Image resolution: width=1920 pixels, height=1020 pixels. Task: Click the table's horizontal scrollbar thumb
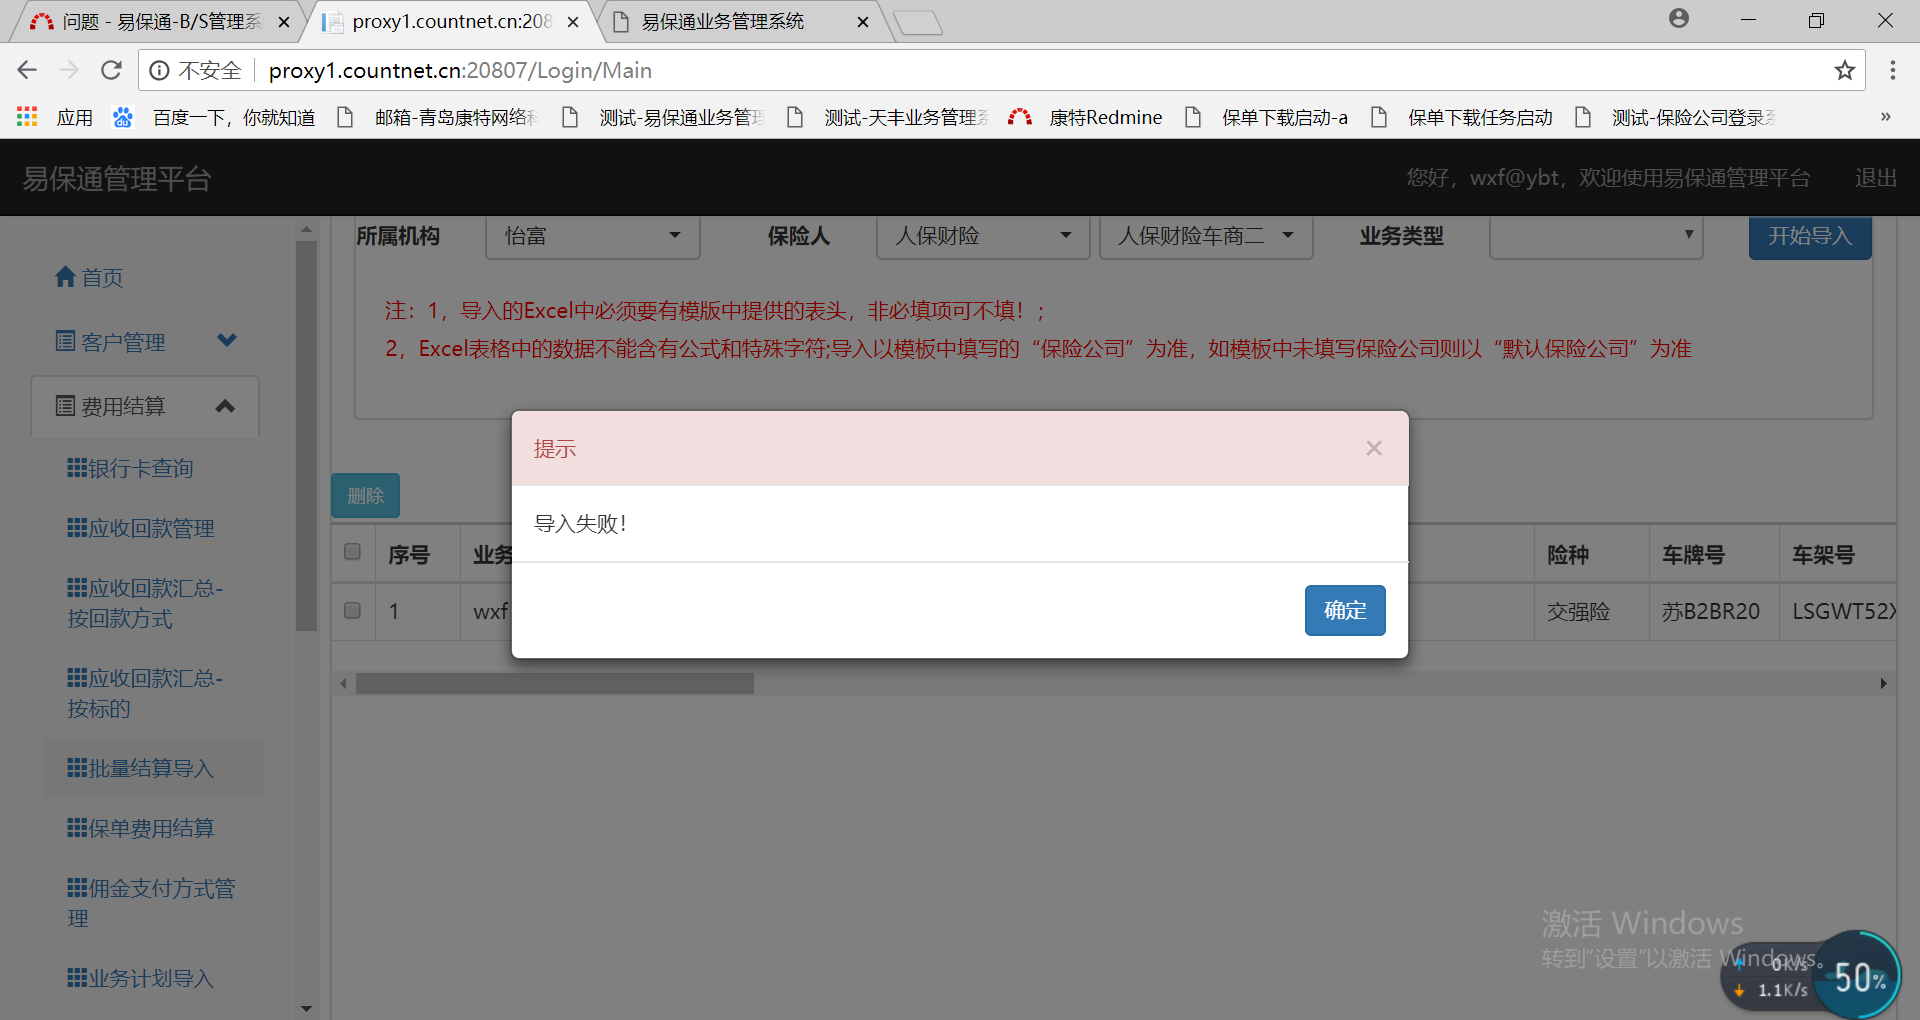point(555,683)
